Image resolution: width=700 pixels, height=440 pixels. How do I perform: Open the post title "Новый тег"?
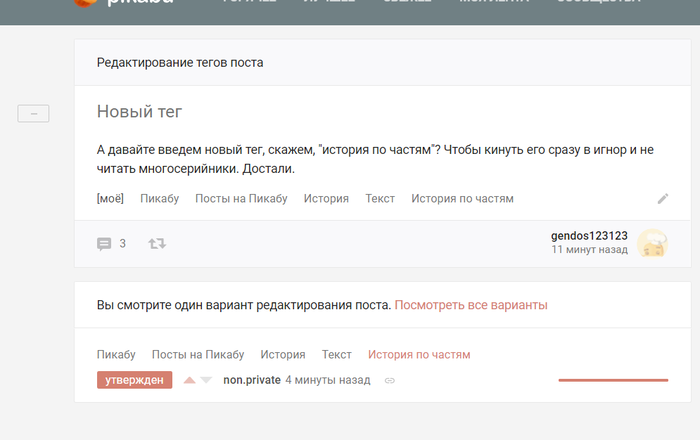tap(139, 112)
